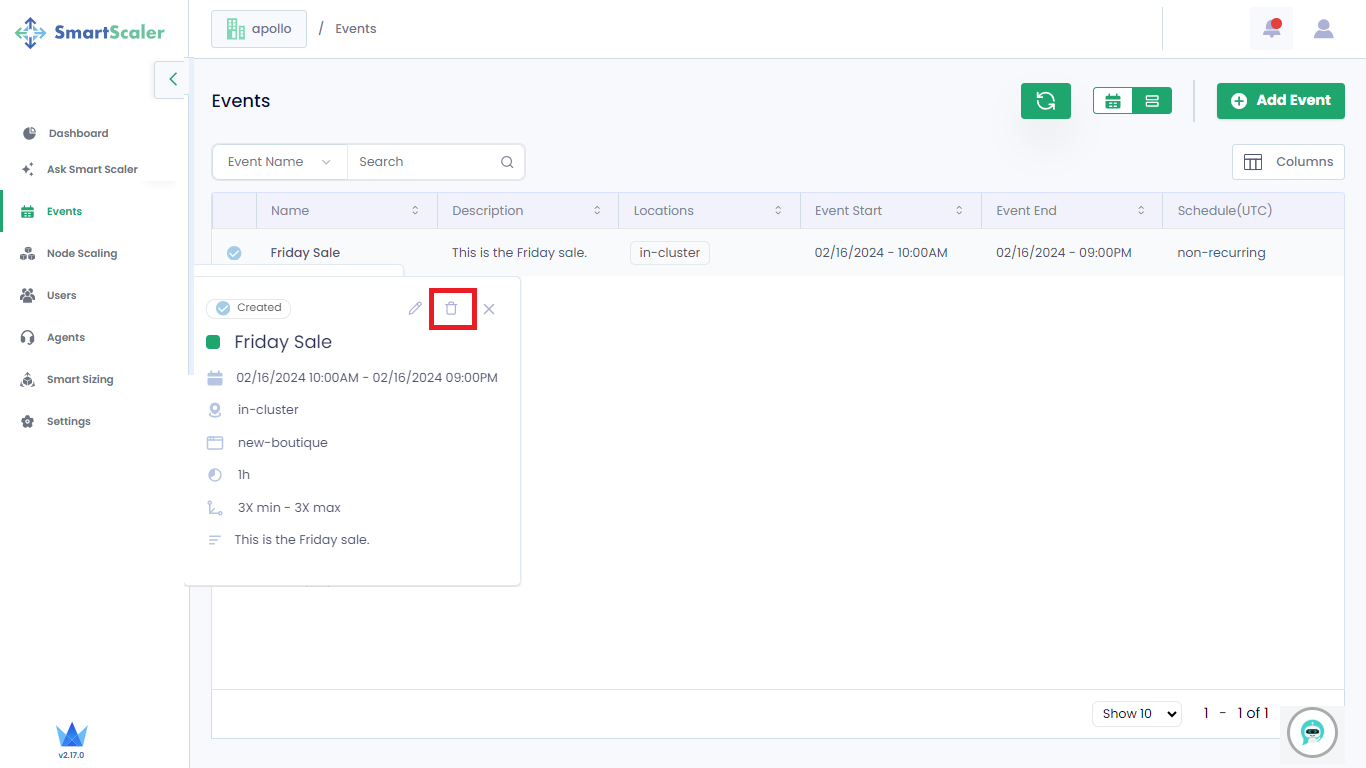1366x768 pixels.
Task: Change the Show 10 page size dropdown
Action: coord(1136,714)
